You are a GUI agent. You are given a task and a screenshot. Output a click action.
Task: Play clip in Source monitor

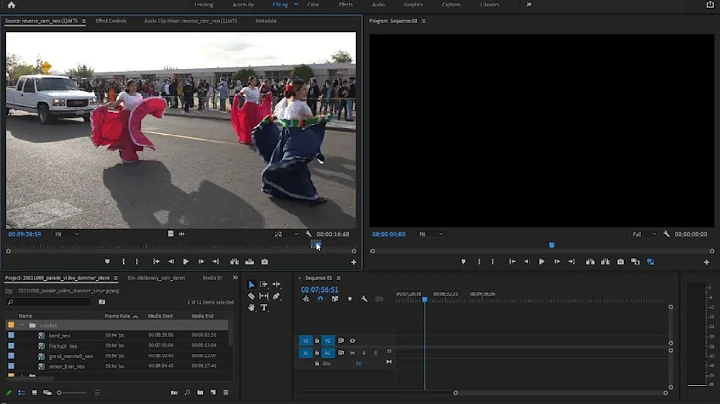point(186,262)
